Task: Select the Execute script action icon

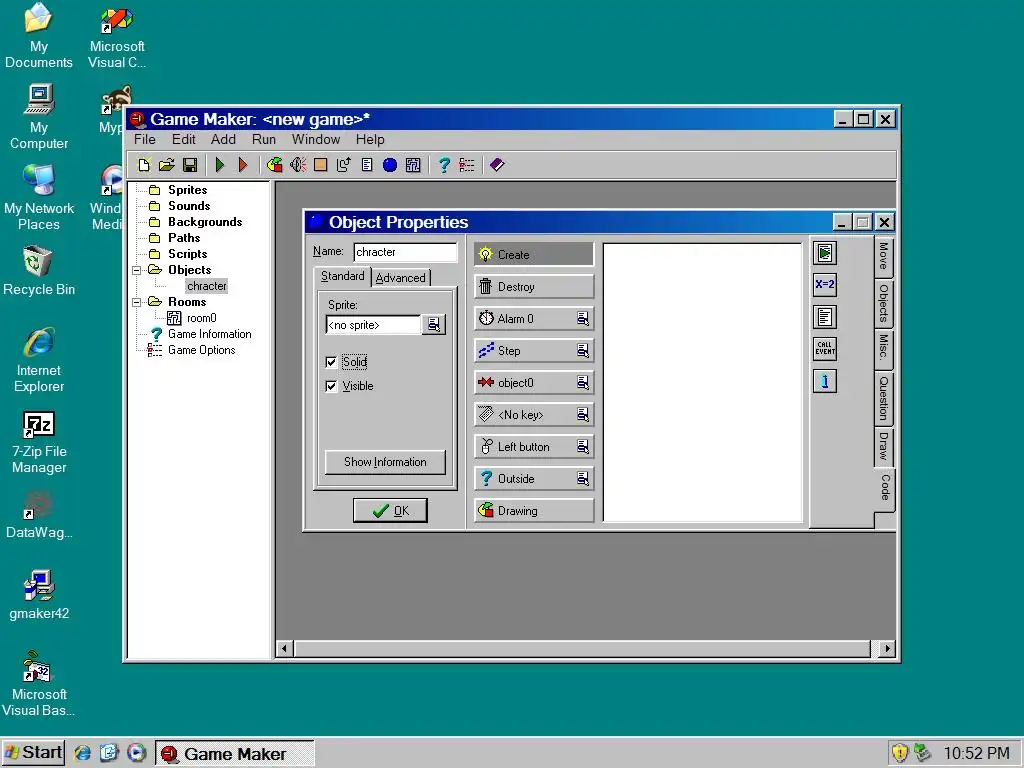Action: point(825,253)
